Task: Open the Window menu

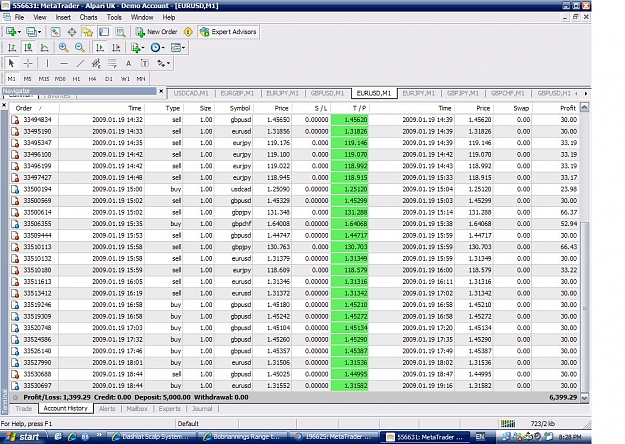Action: pyautogui.click(x=142, y=17)
